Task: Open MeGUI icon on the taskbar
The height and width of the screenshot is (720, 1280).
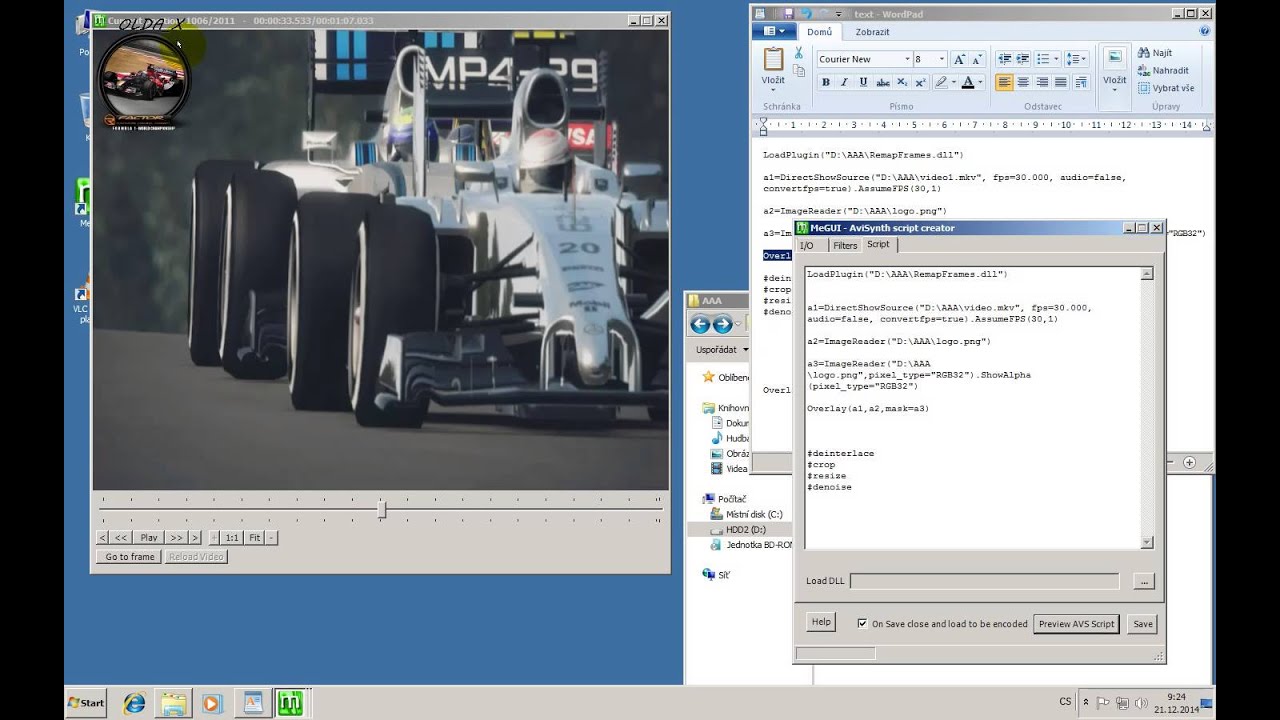Action: [290, 703]
